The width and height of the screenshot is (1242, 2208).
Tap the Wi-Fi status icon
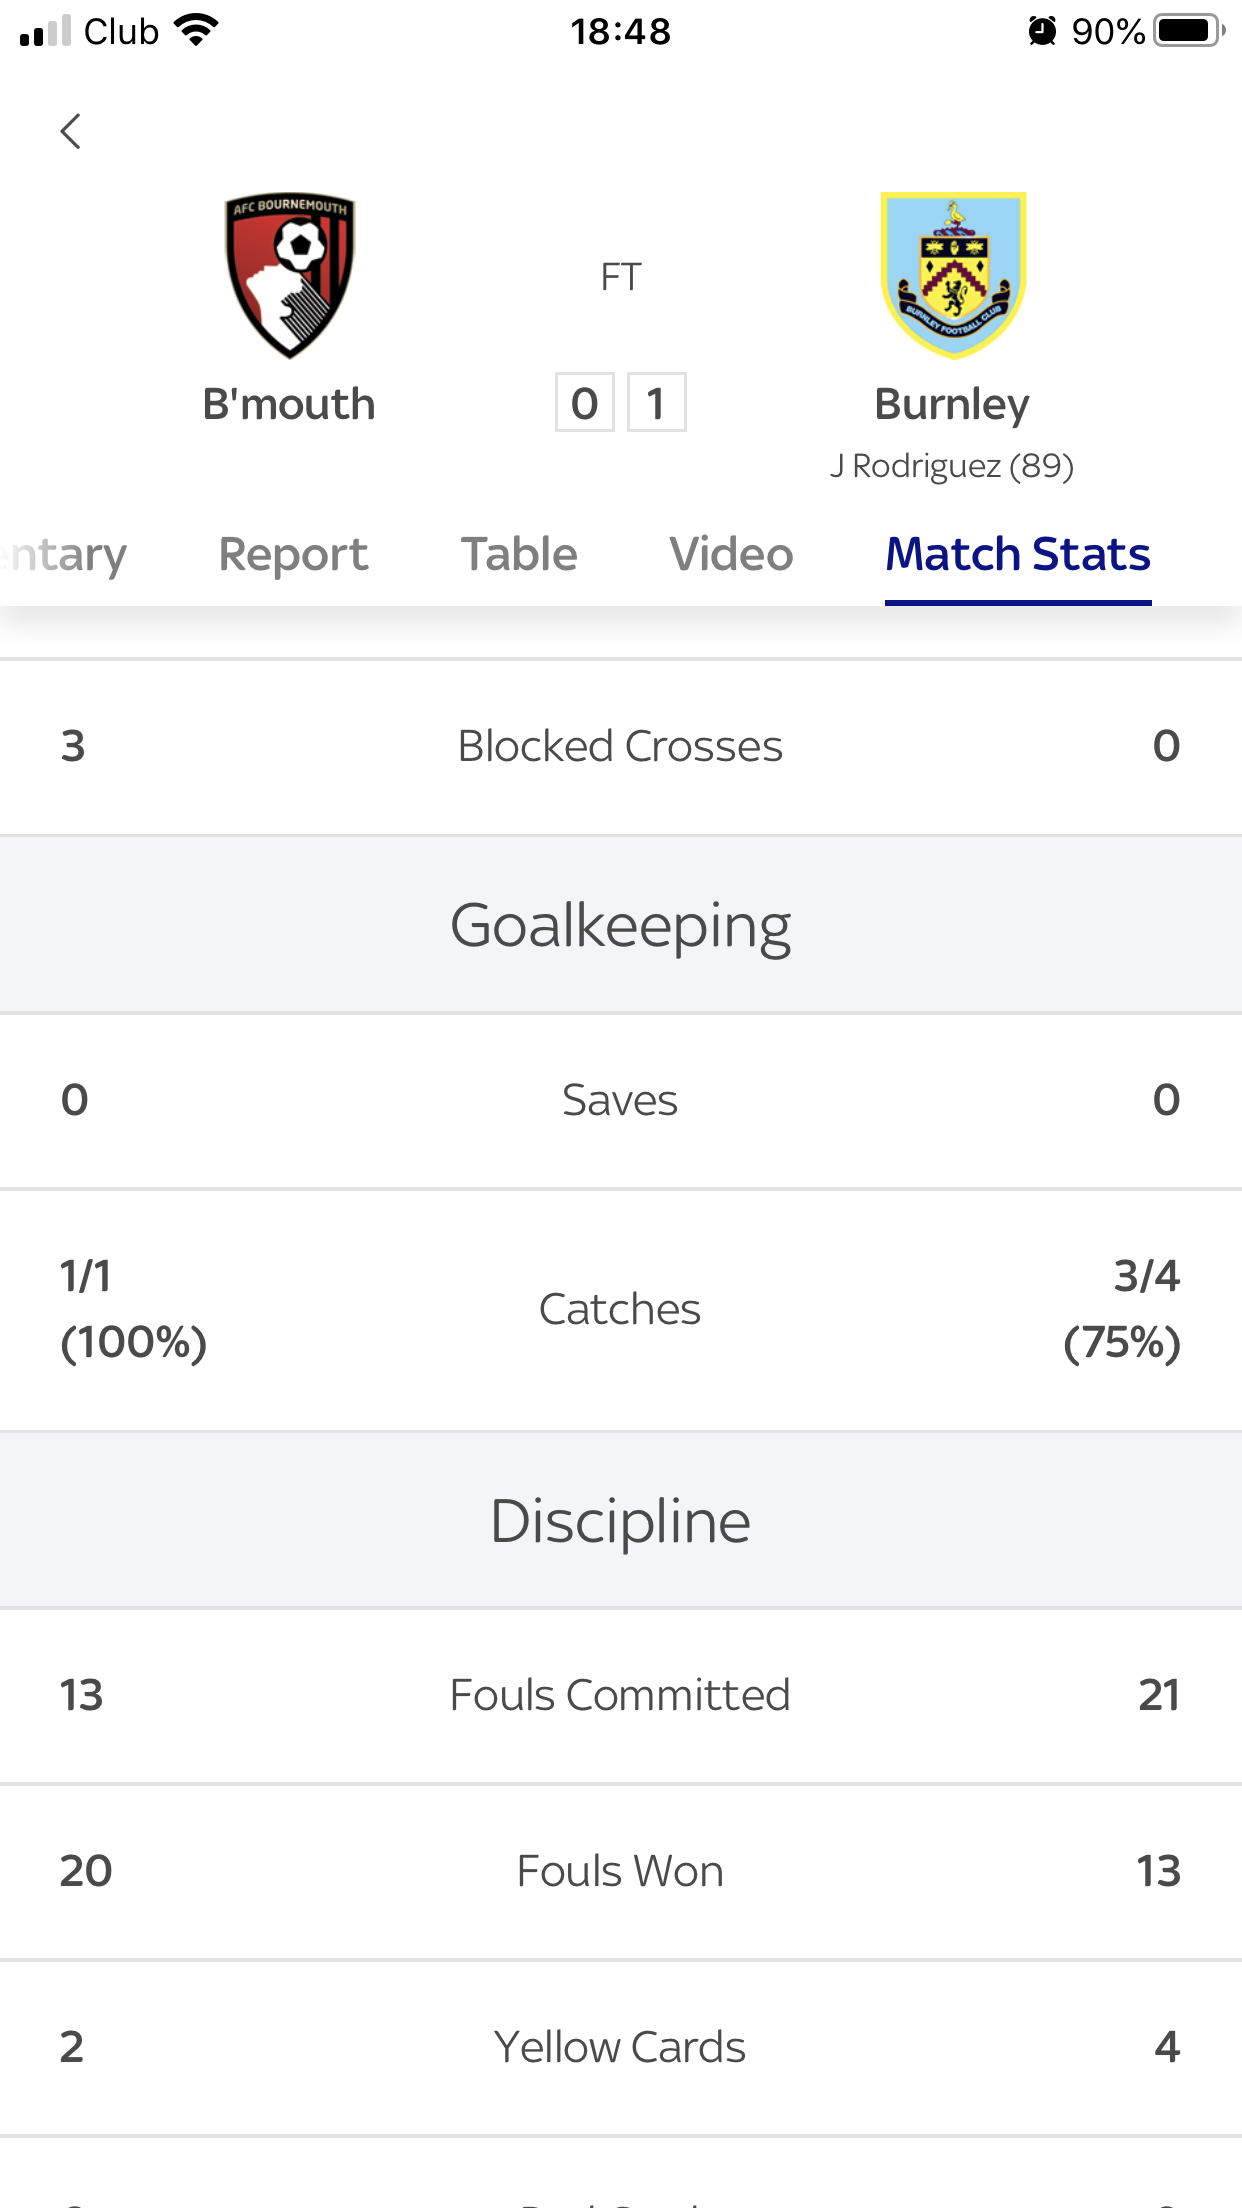(x=196, y=31)
